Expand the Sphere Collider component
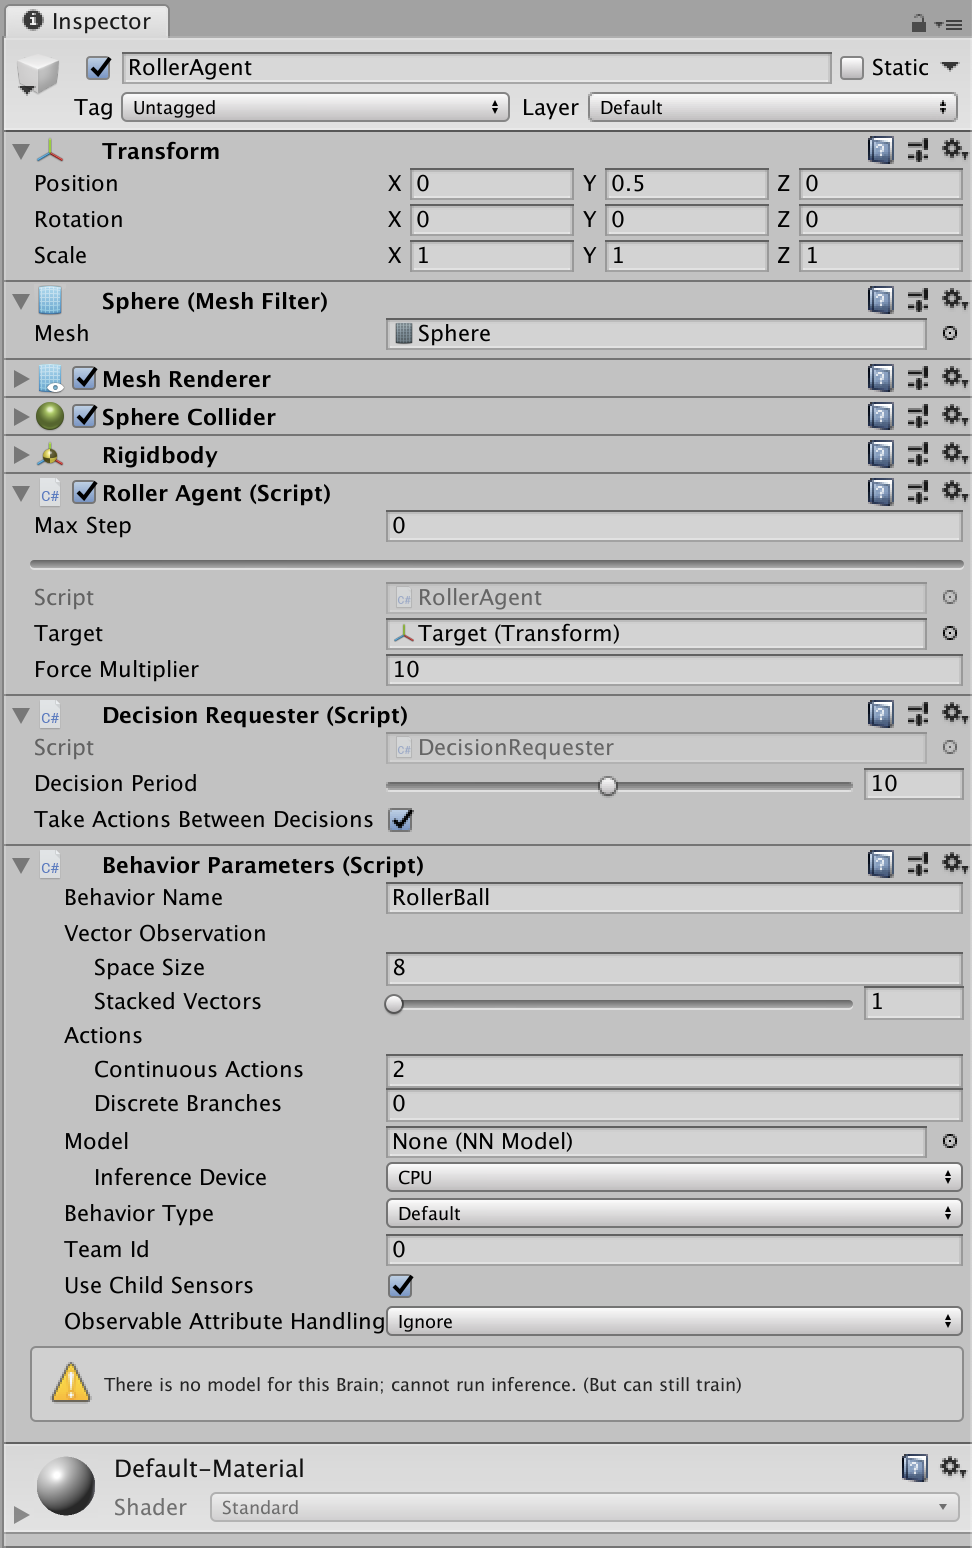 (x=20, y=416)
